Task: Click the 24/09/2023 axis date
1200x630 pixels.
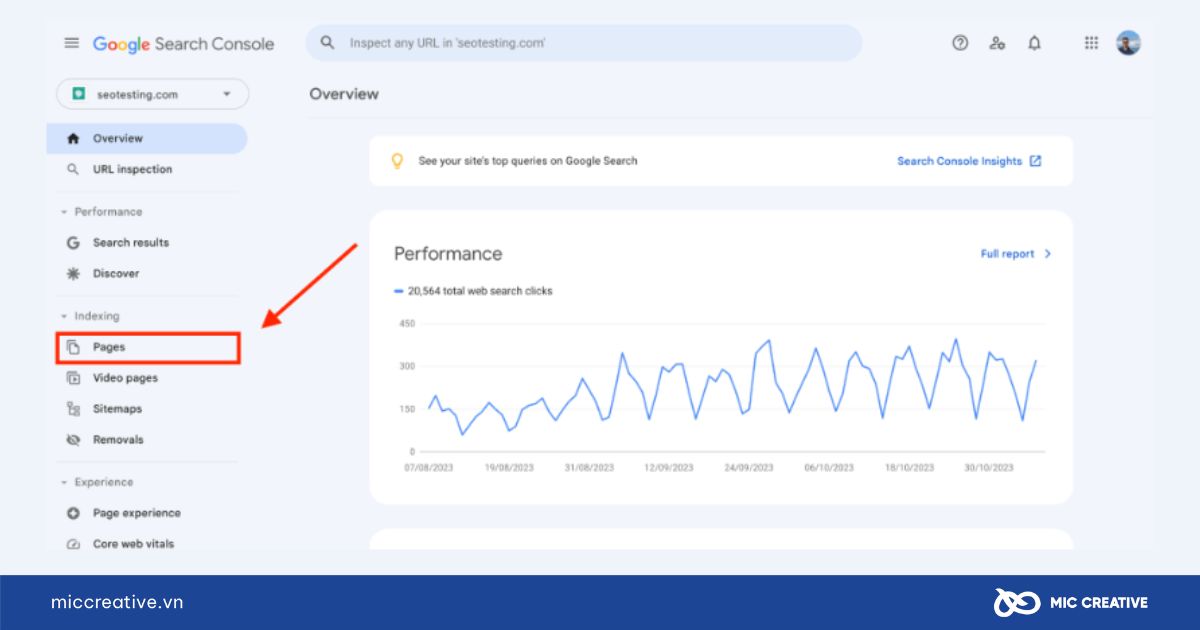Action: (x=749, y=467)
